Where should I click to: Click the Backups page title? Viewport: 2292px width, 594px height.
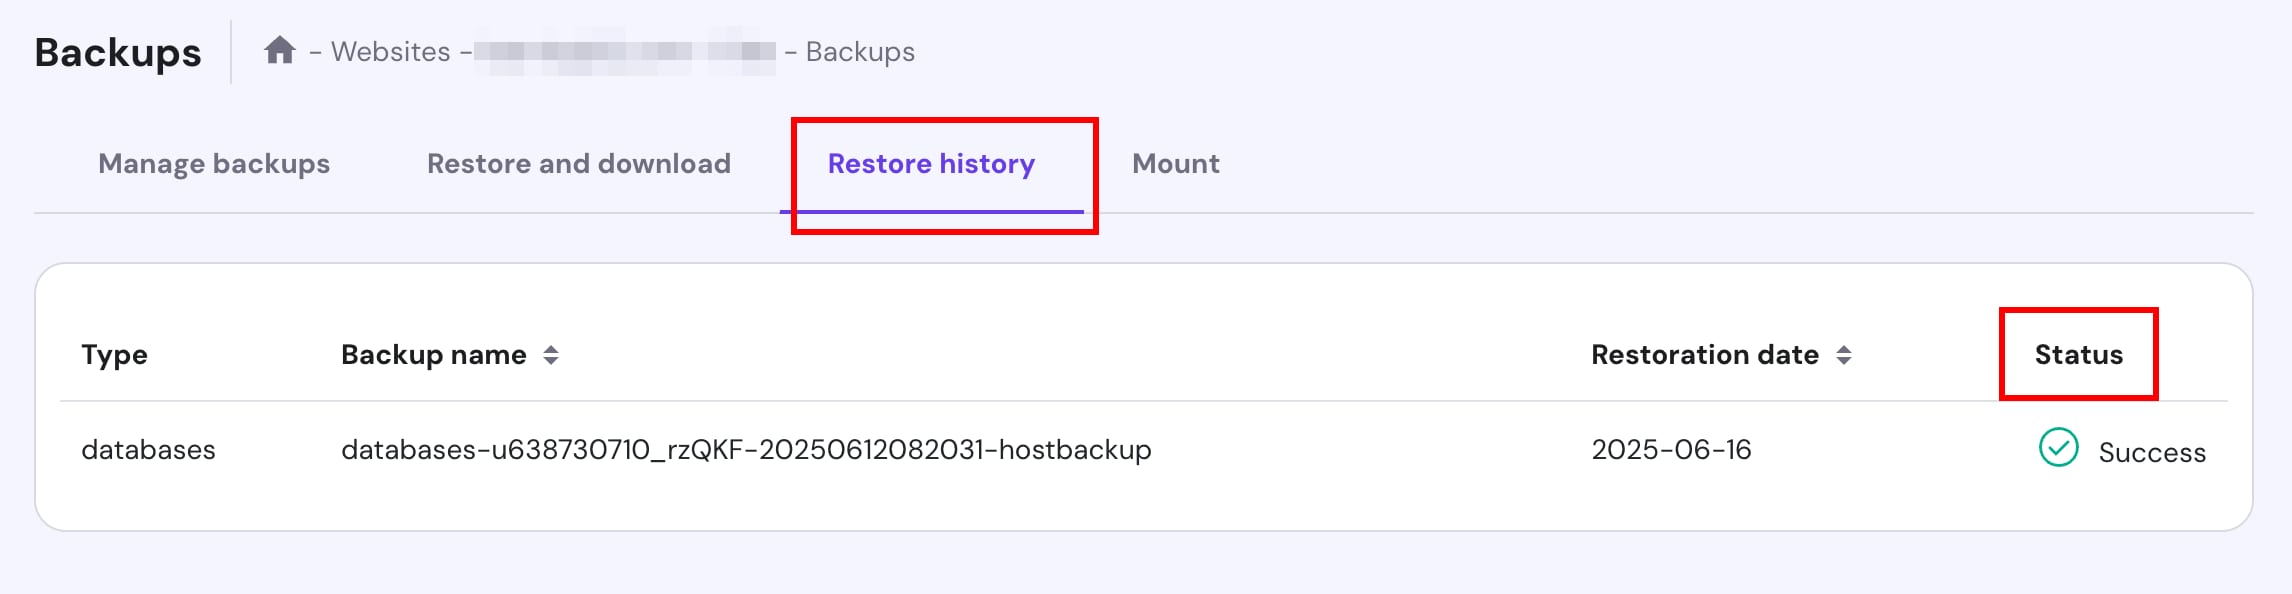point(118,52)
